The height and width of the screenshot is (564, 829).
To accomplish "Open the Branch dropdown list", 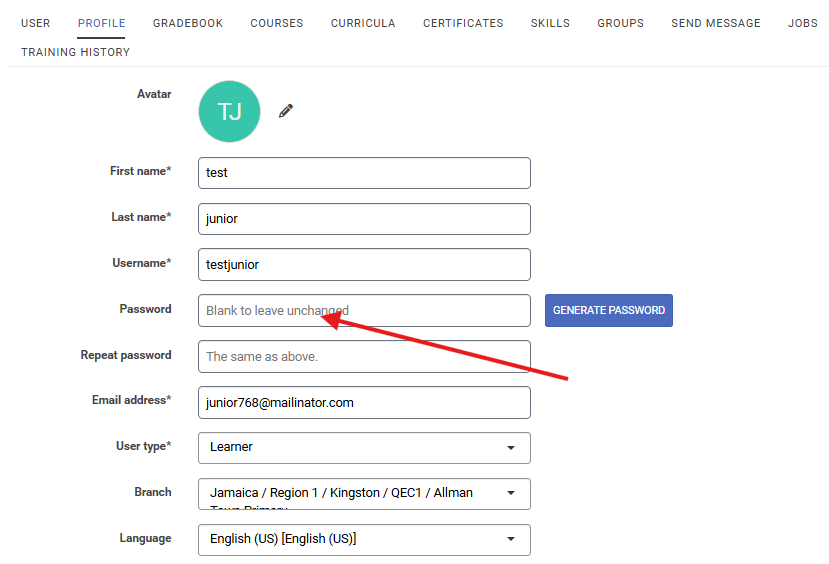I will point(364,494).
